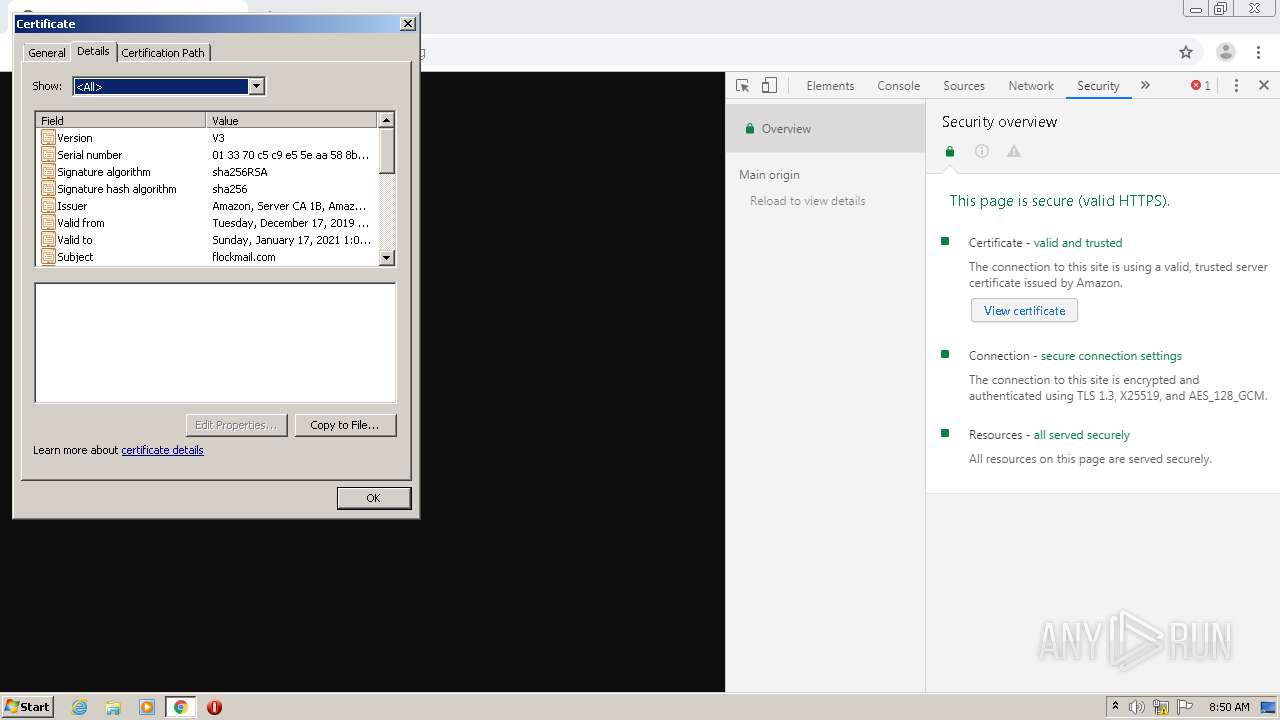
Task: Switch to Console tab
Action: (x=899, y=86)
